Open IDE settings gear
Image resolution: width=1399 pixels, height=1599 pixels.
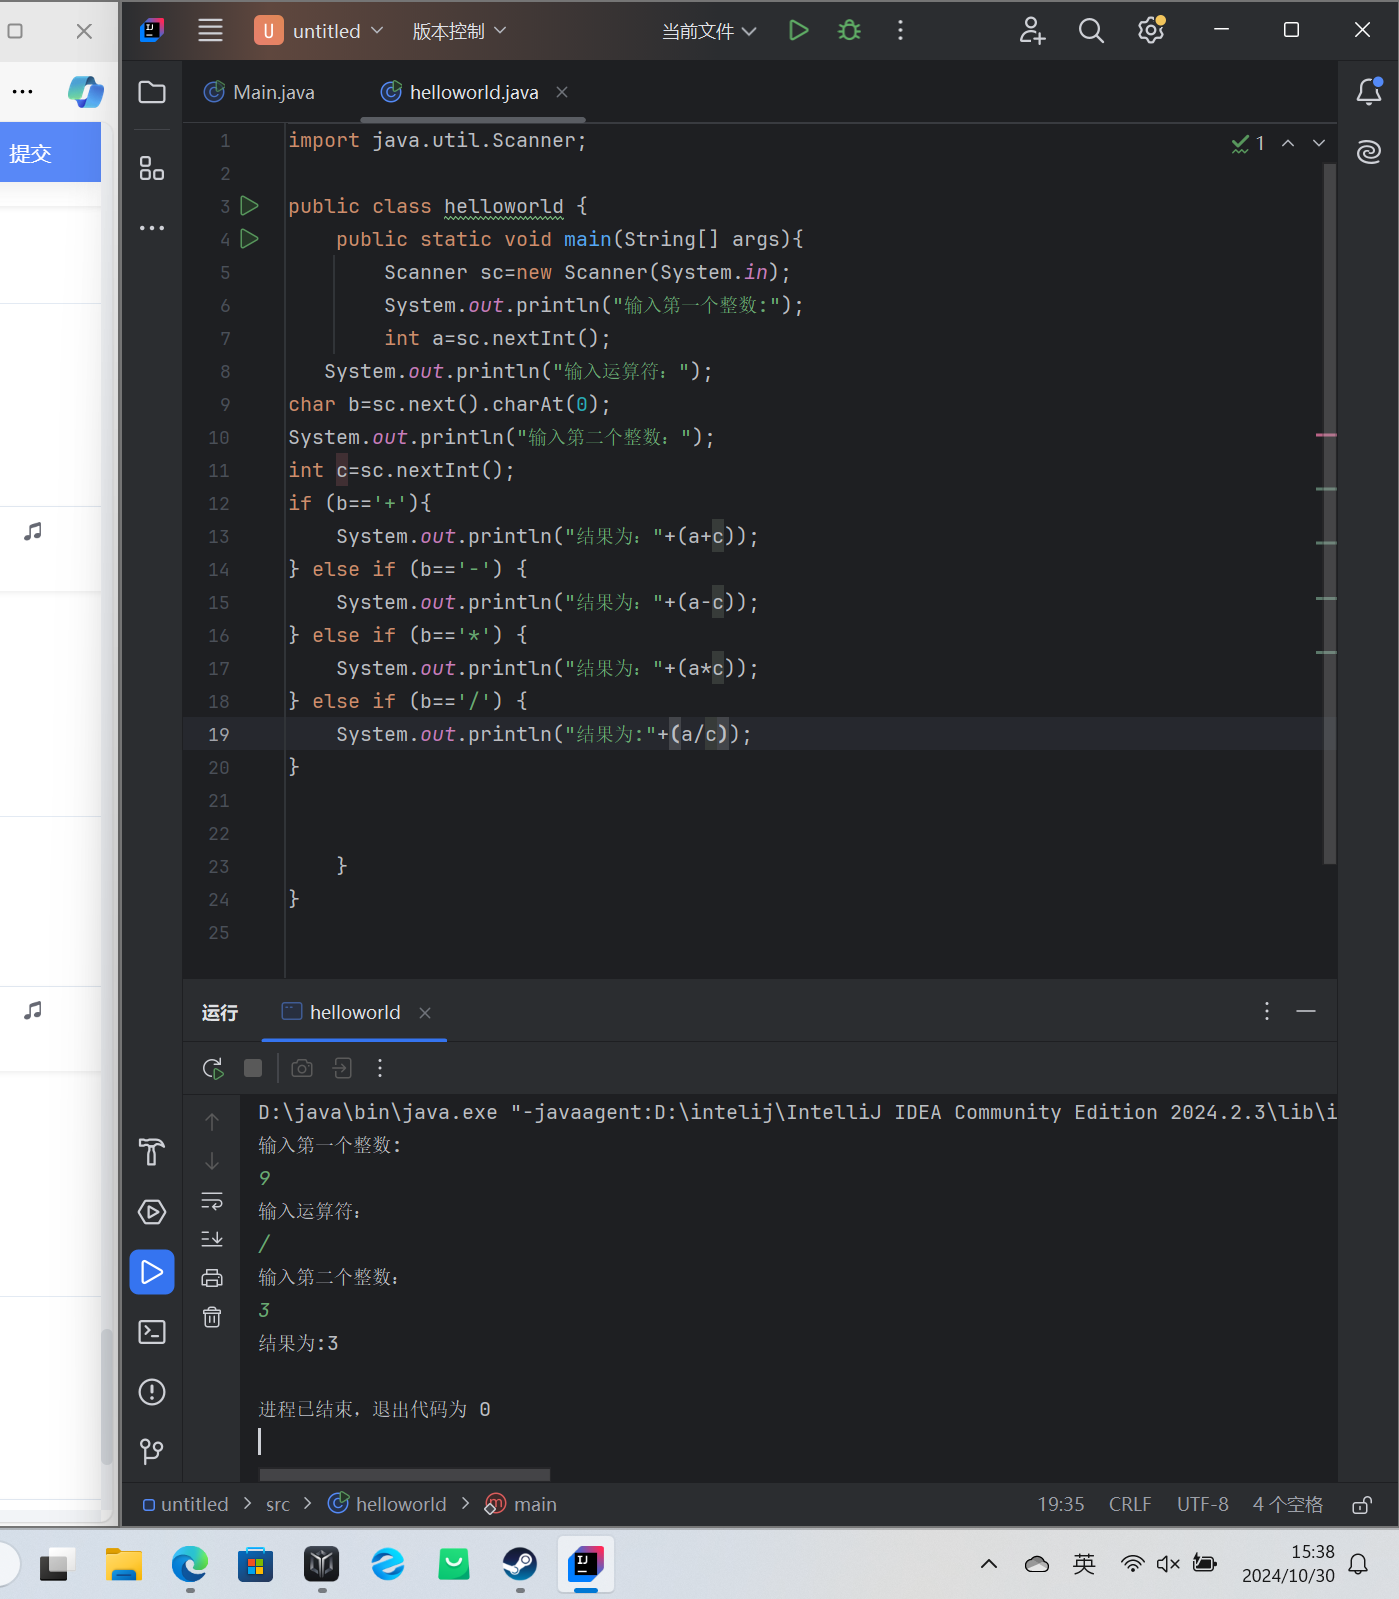click(x=1151, y=31)
